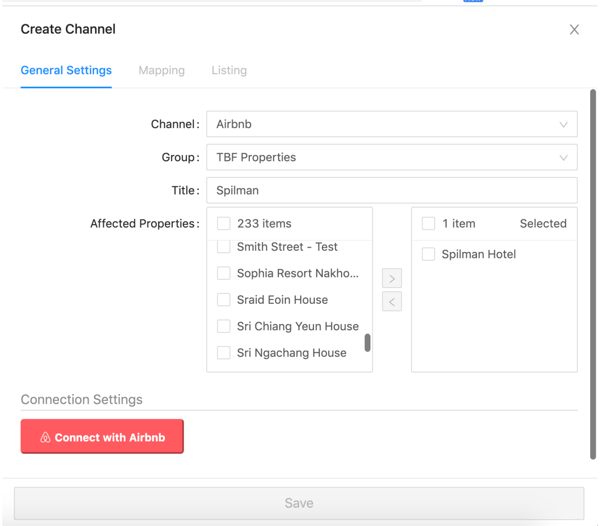The image size is (600, 526).
Task: Select the Sophia Resort Nakho checkbox
Action: click(x=223, y=273)
